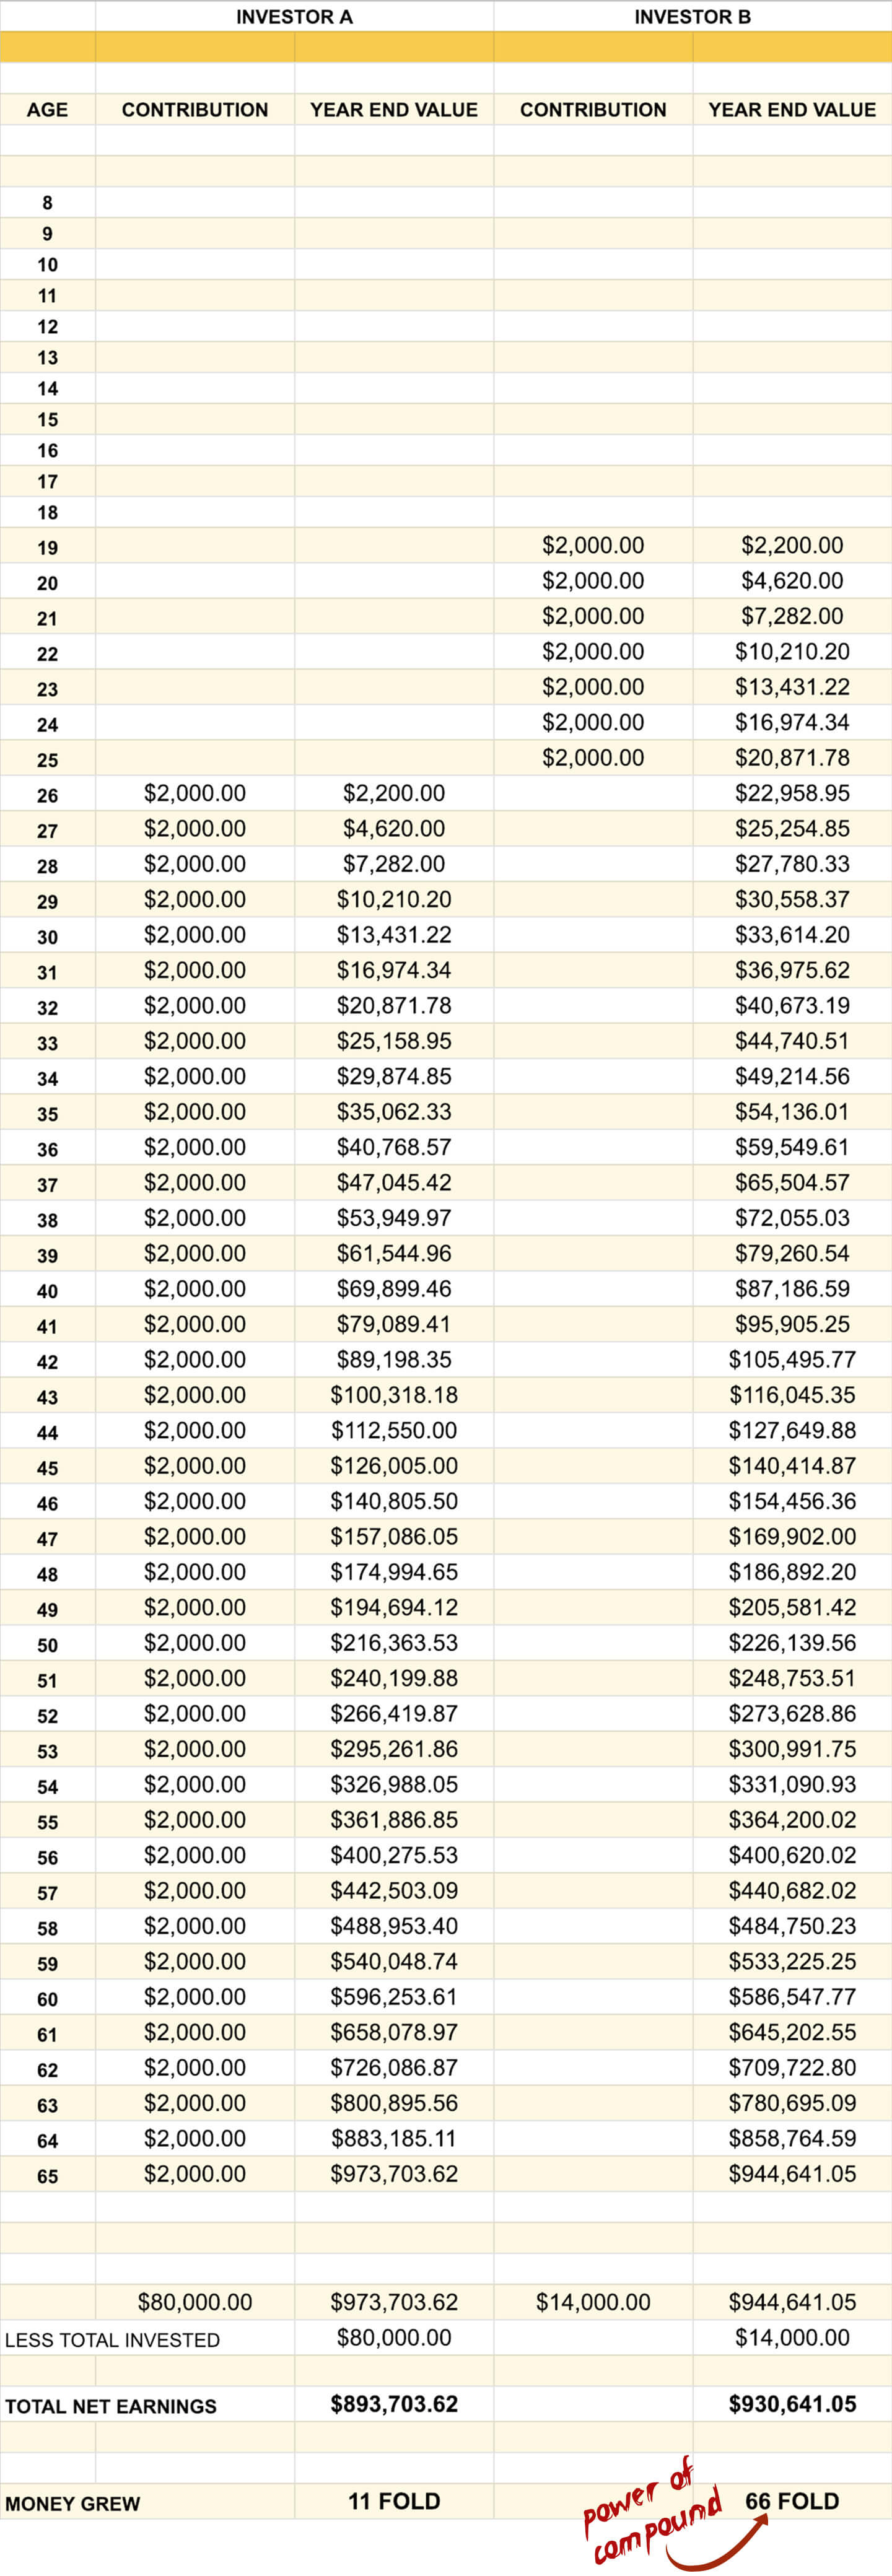This screenshot has width=892, height=2576.
Task: Select the age 65 row label
Action: coord(47,2176)
